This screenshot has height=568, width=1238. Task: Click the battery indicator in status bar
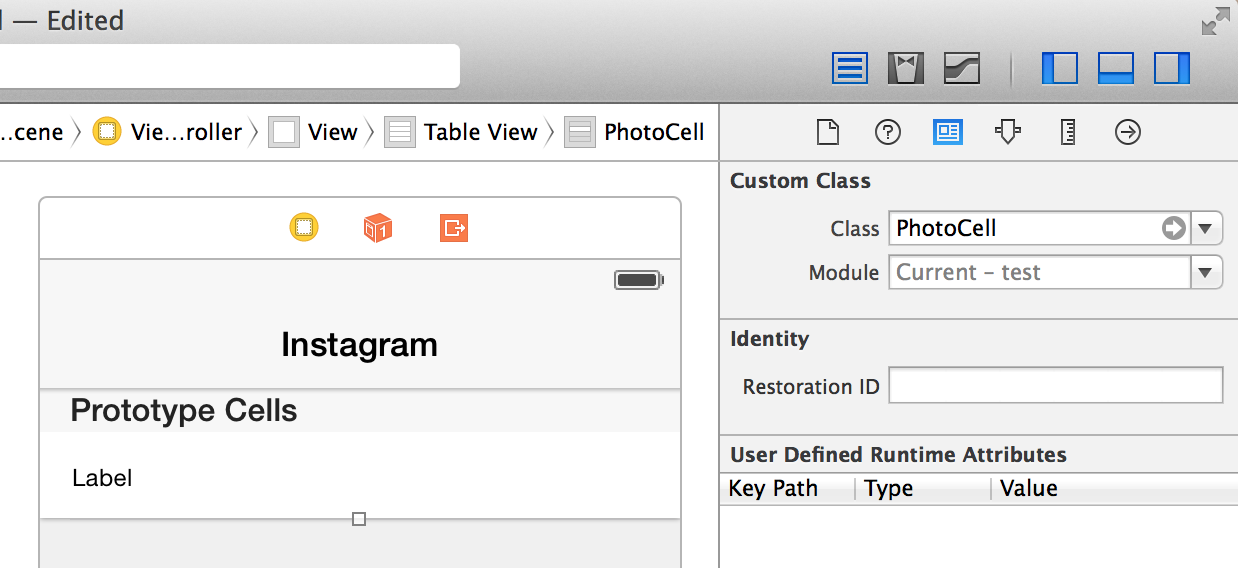click(x=639, y=280)
